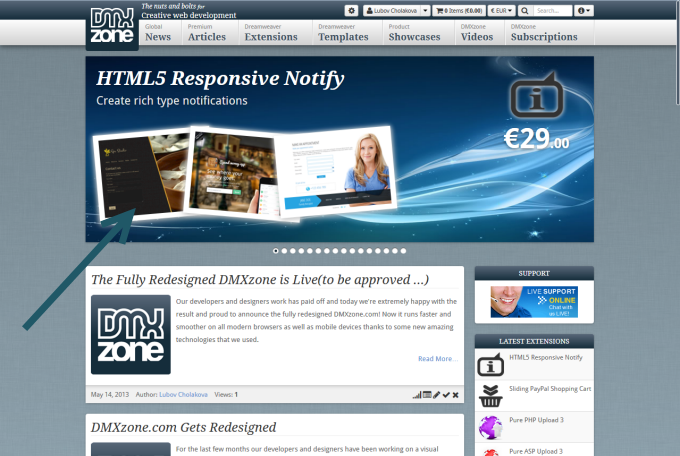The image size is (680, 456).
Task: Click the article date May 14, 2013
Action: (110, 394)
